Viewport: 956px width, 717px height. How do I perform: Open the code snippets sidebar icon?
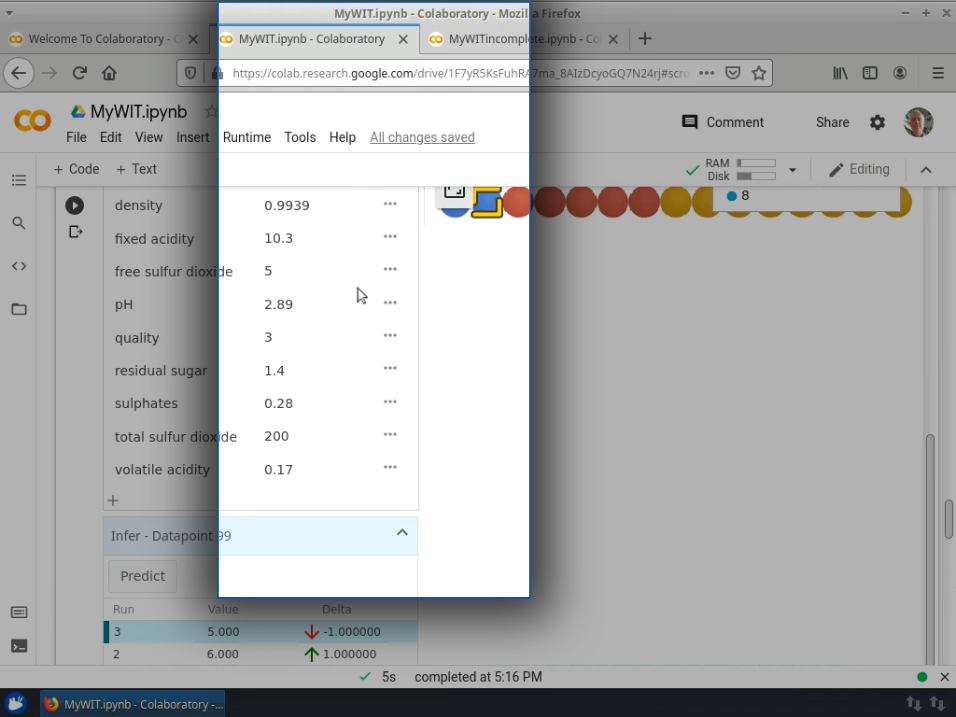pyautogui.click(x=19, y=266)
